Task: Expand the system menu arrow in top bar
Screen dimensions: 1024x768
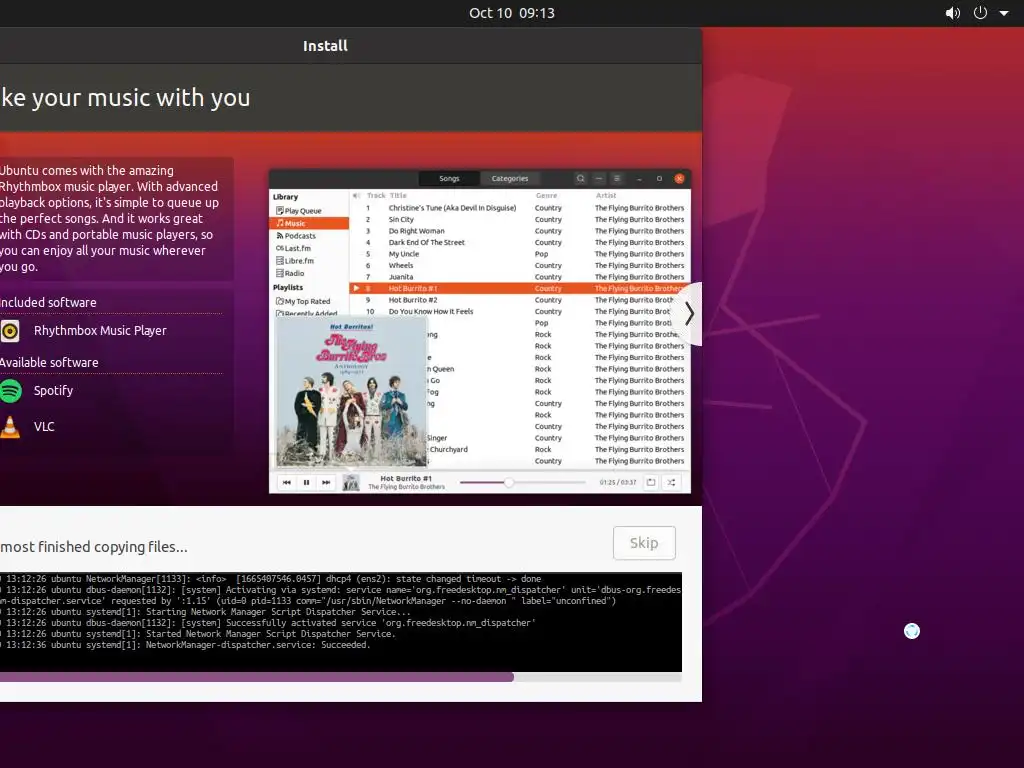Action: pyautogui.click(x=1004, y=13)
